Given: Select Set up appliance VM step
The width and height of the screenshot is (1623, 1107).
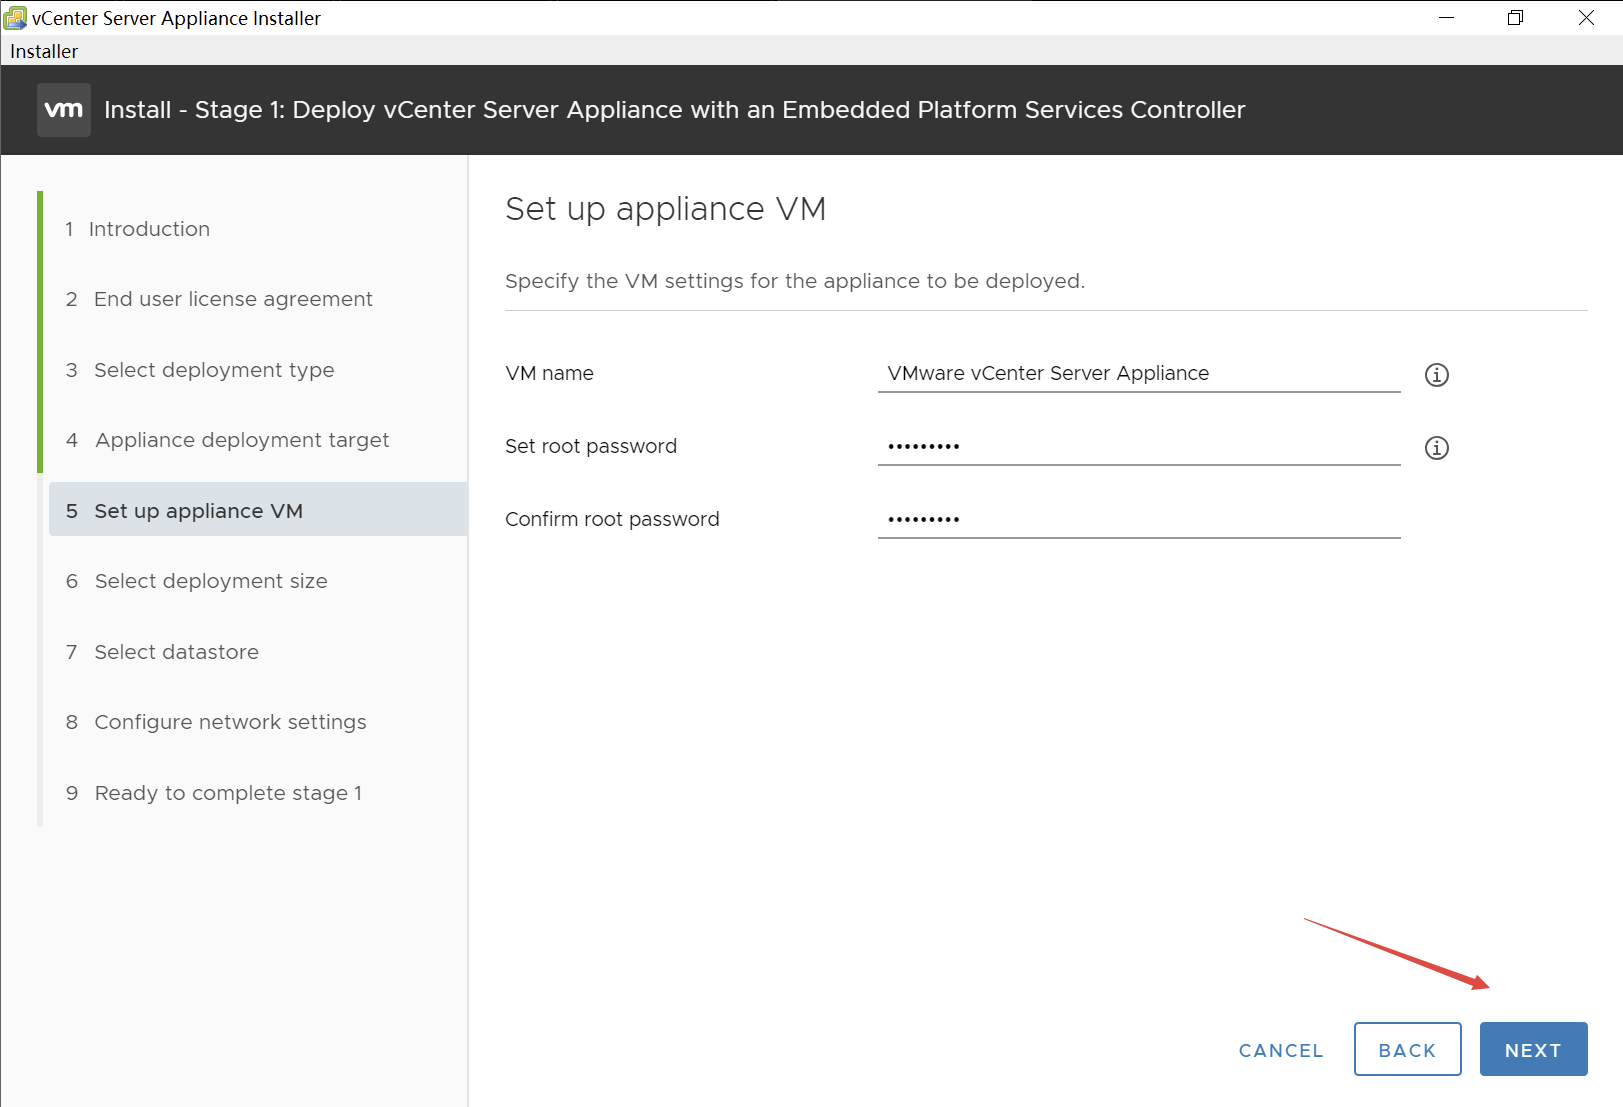Looking at the screenshot, I should point(258,510).
